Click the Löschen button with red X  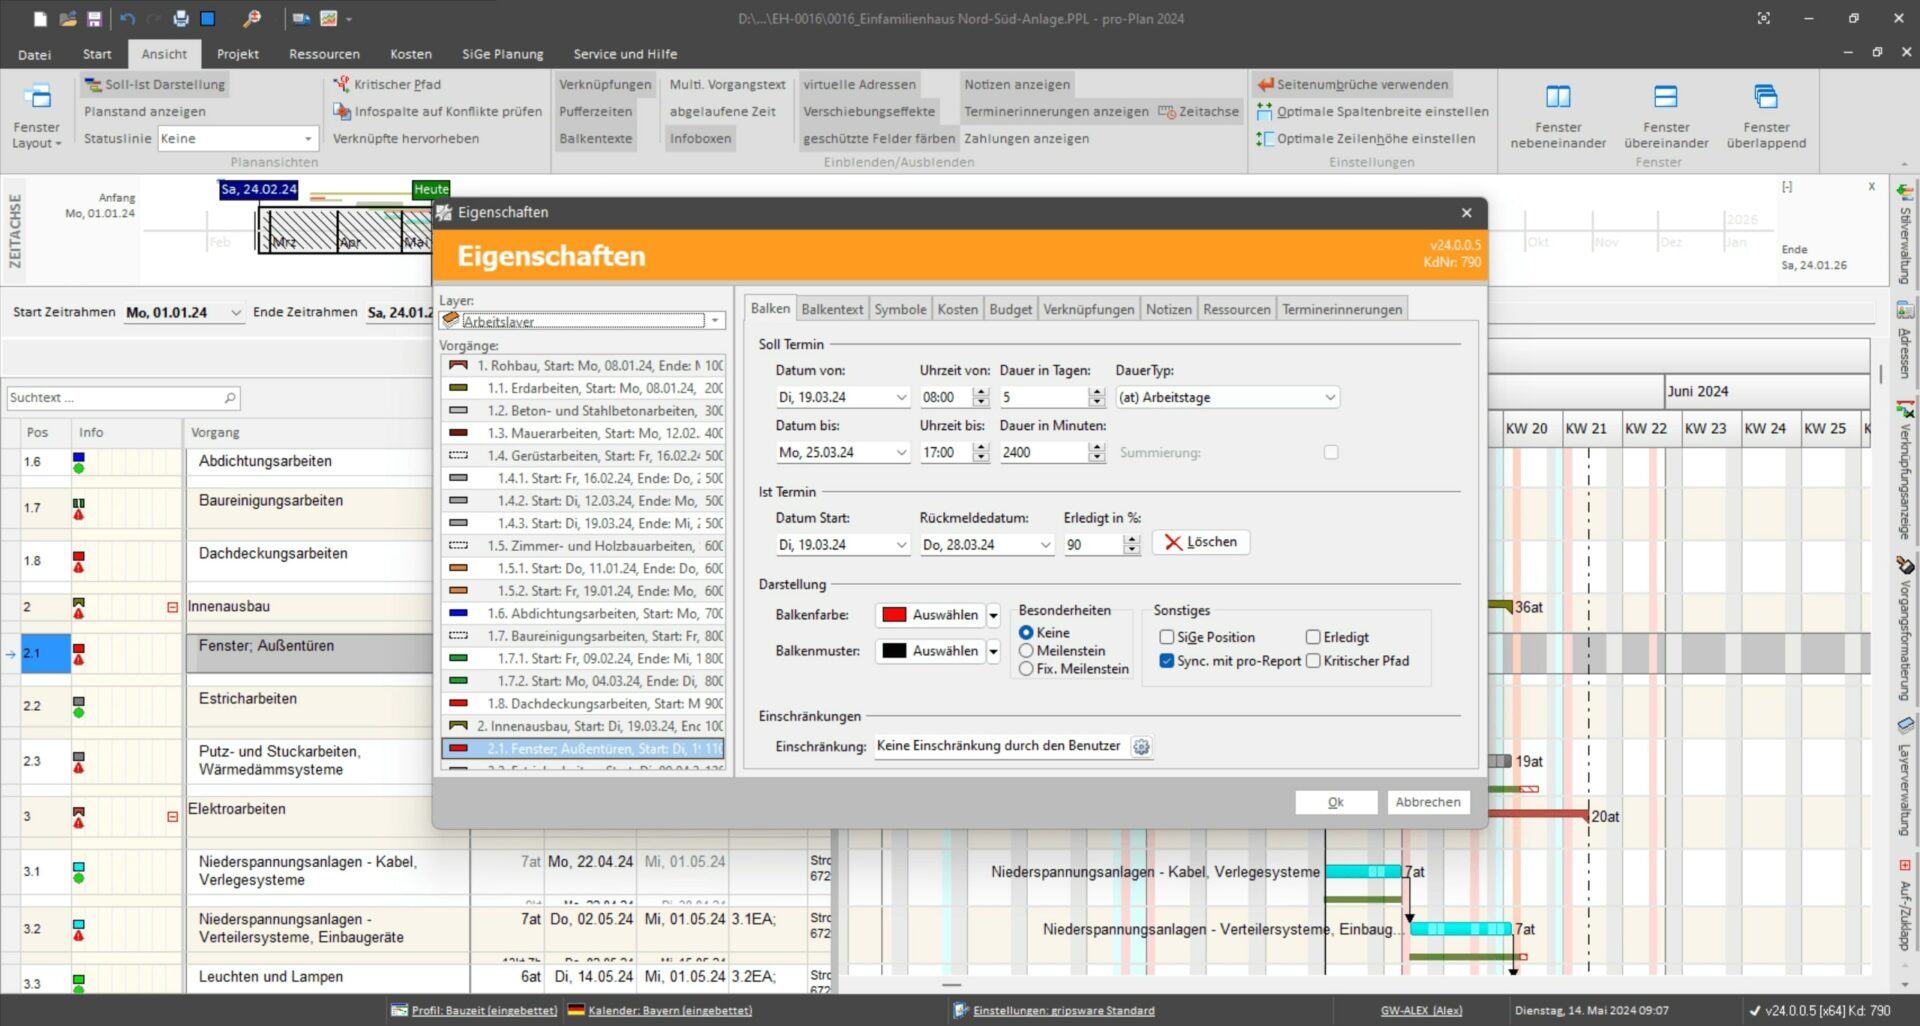click(1200, 542)
